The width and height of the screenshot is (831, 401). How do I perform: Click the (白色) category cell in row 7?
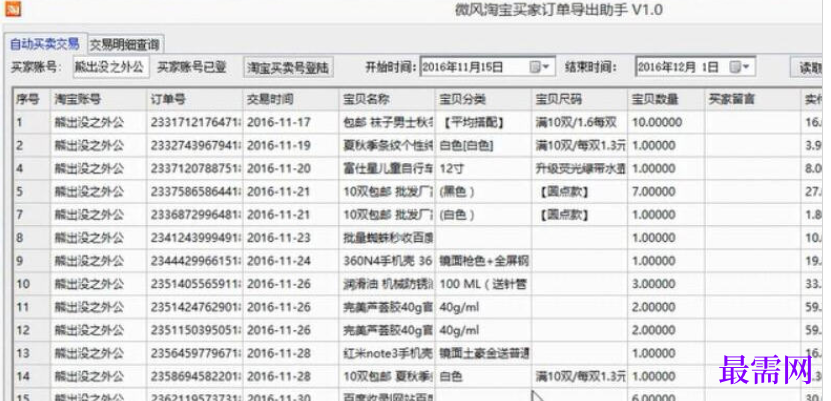(x=483, y=215)
